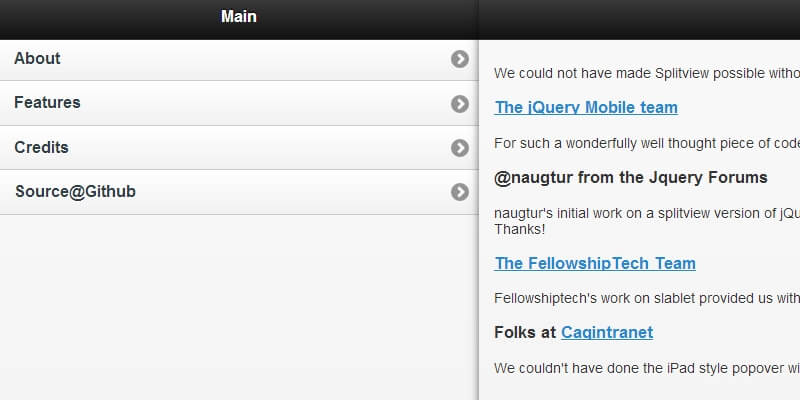Open the About menu item
Viewport: 800px width, 400px height.
tap(38, 59)
